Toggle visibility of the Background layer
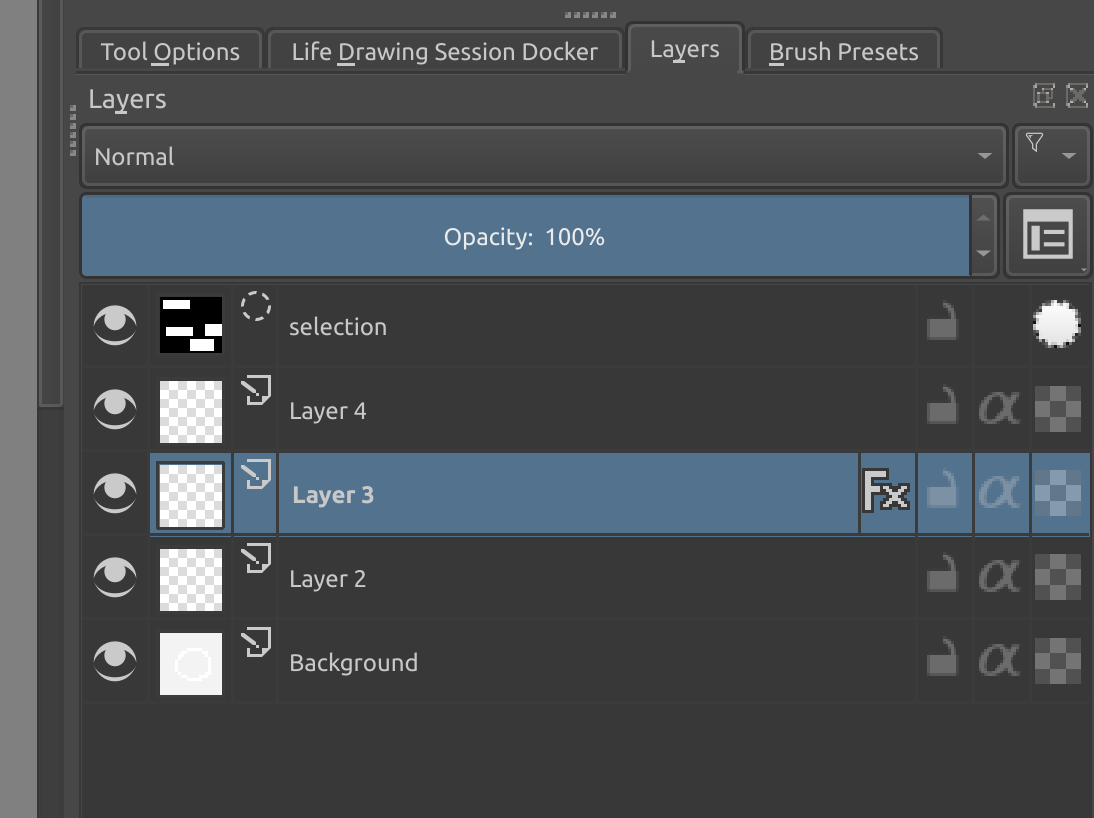 point(115,662)
